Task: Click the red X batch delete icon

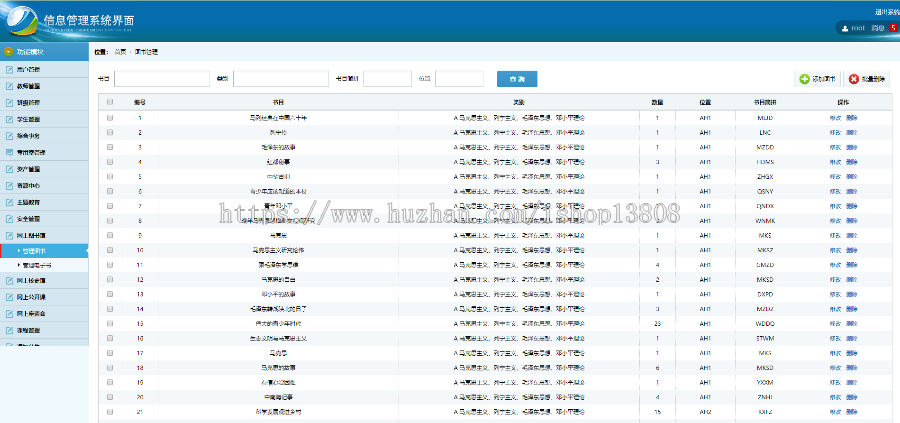Action: click(854, 79)
